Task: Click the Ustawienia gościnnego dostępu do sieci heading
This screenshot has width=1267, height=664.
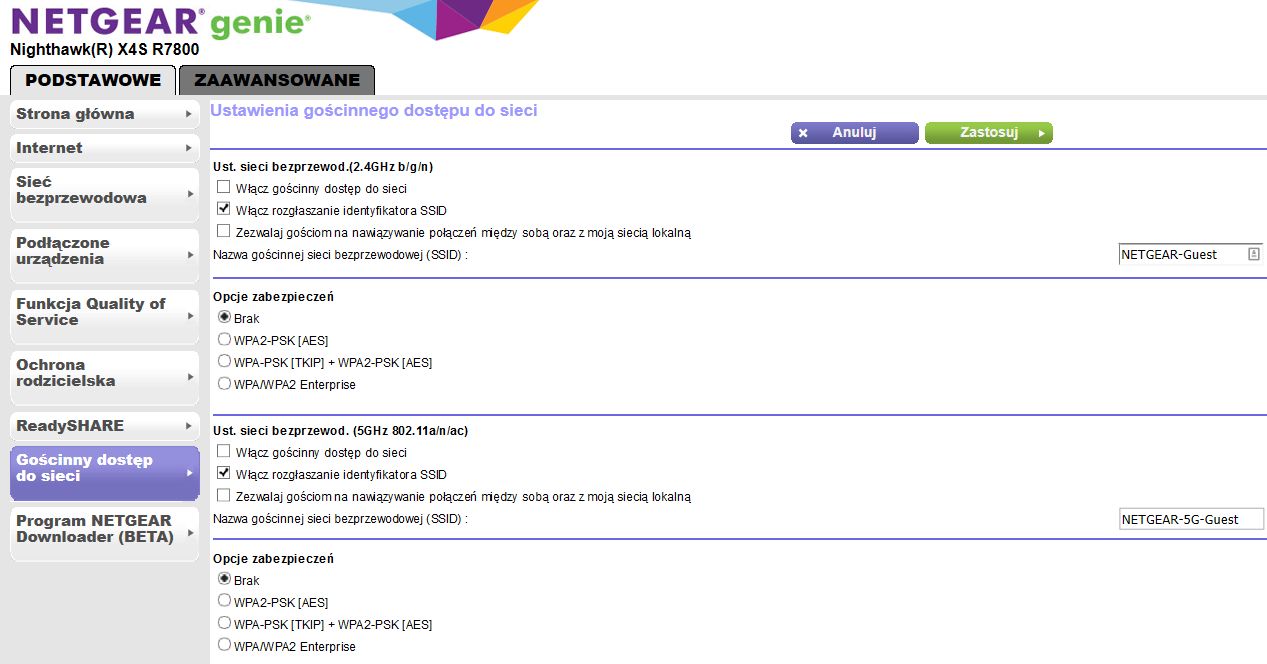Action: click(374, 111)
